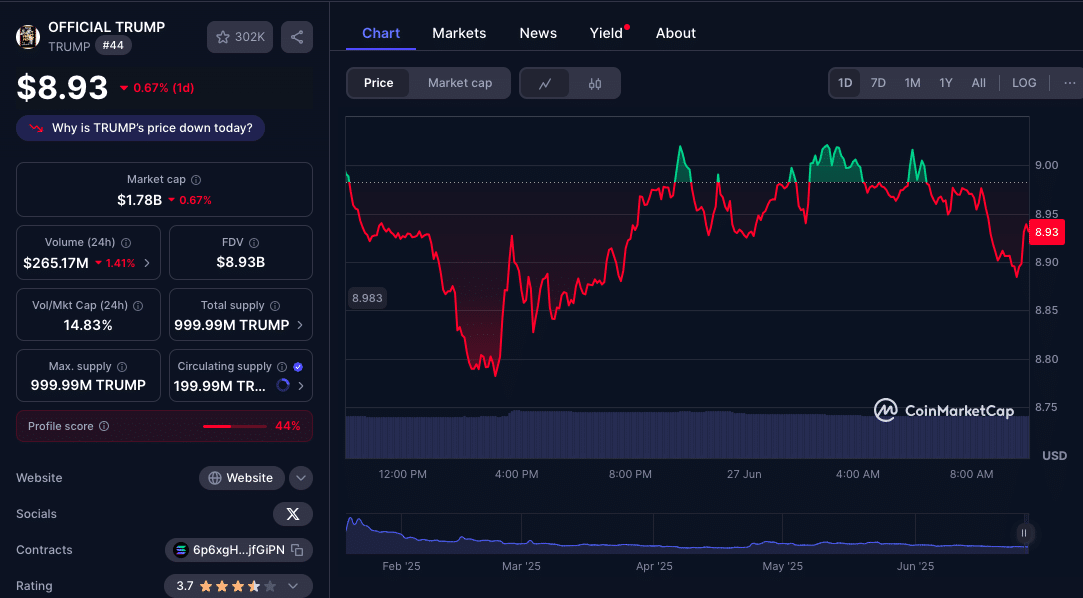Show the Vol/Mkt Cap info icon
1083x598 pixels.
point(137,306)
